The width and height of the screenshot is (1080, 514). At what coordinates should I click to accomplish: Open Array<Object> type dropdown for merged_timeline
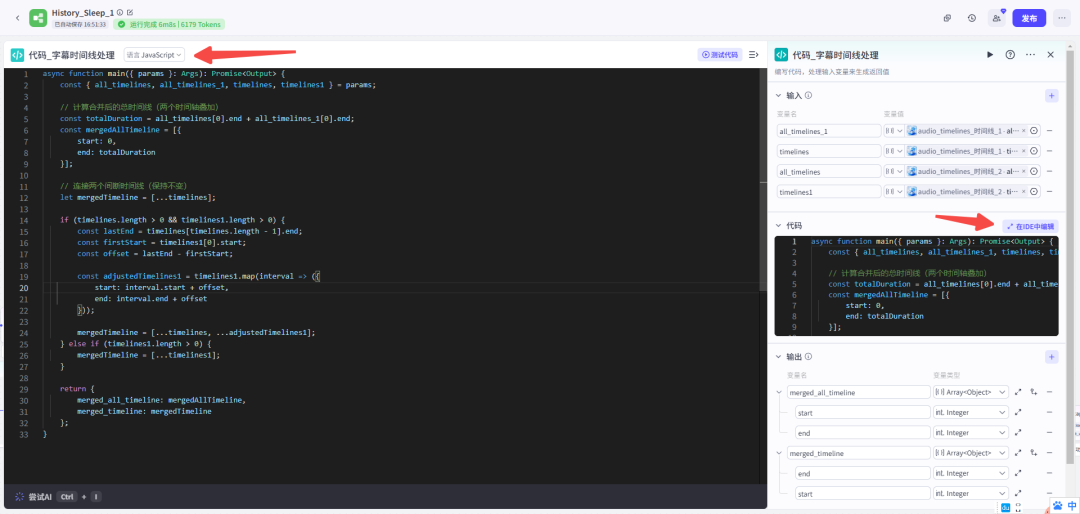click(970, 453)
